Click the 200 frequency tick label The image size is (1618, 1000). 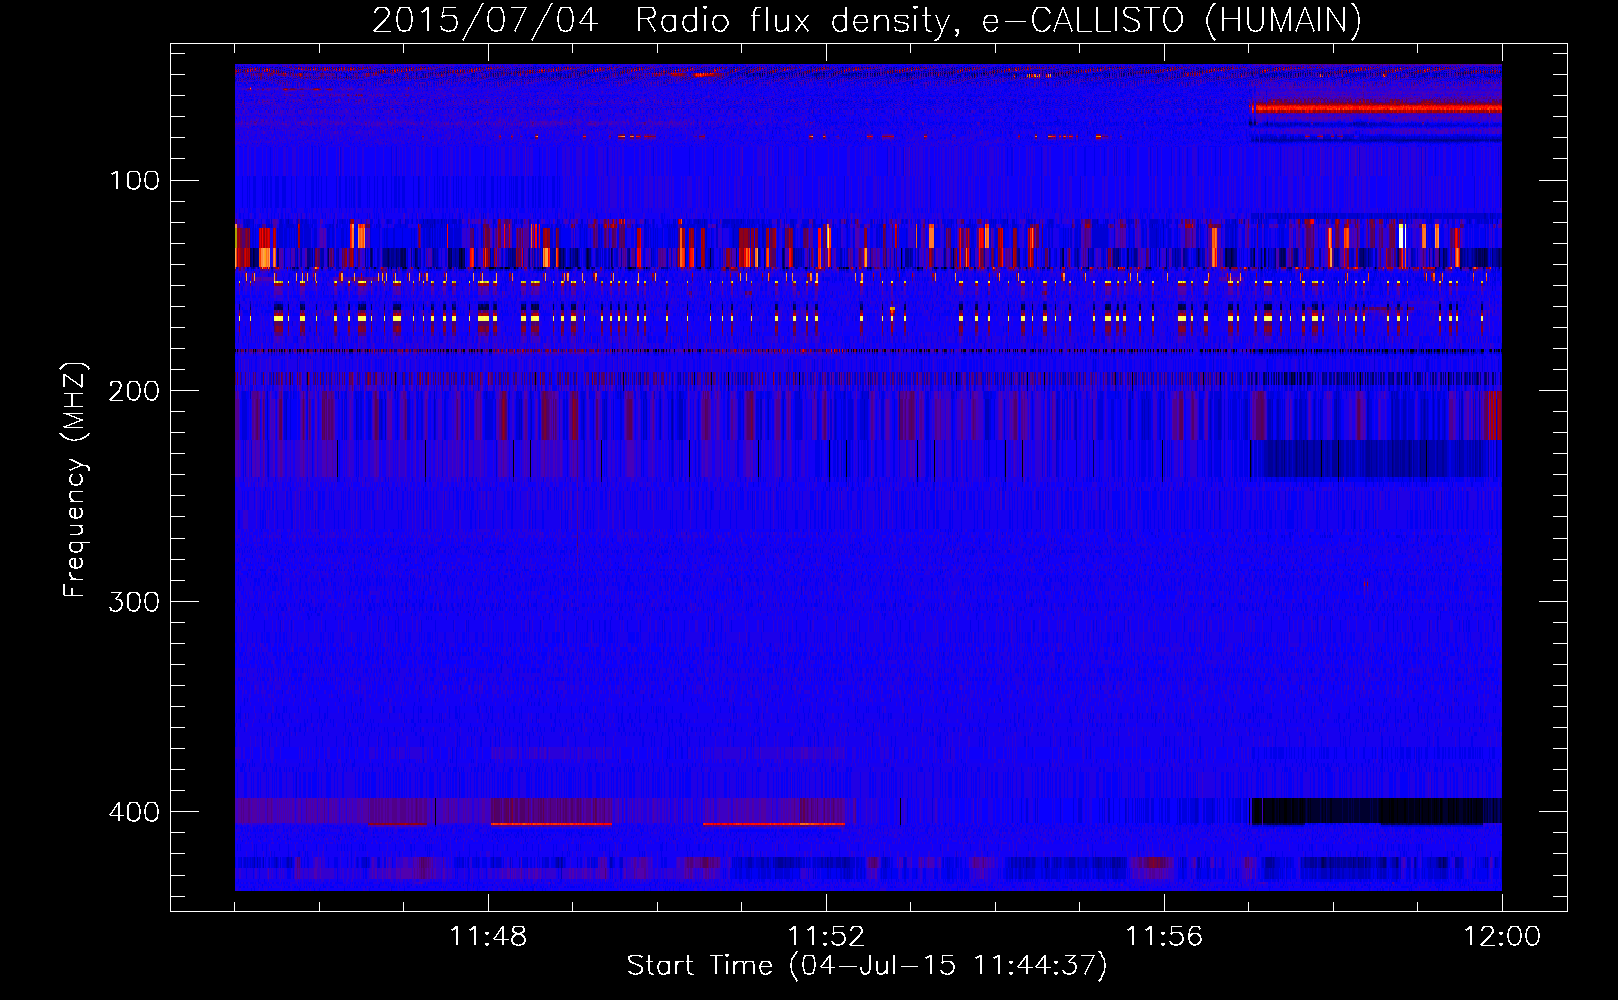(135, 391)
